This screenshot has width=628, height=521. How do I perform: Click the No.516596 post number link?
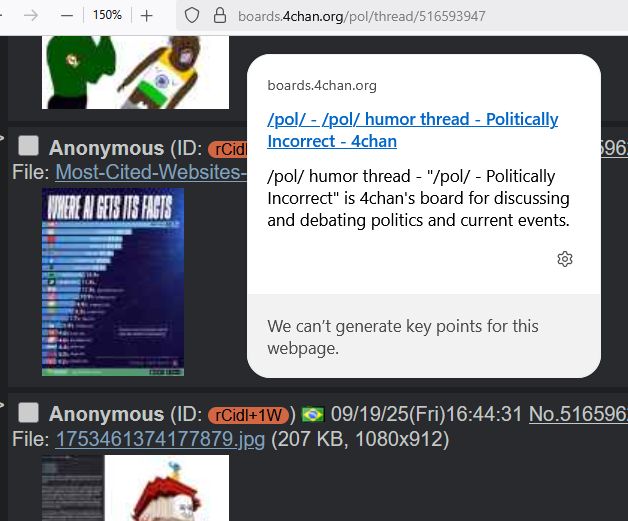(578, 414)
